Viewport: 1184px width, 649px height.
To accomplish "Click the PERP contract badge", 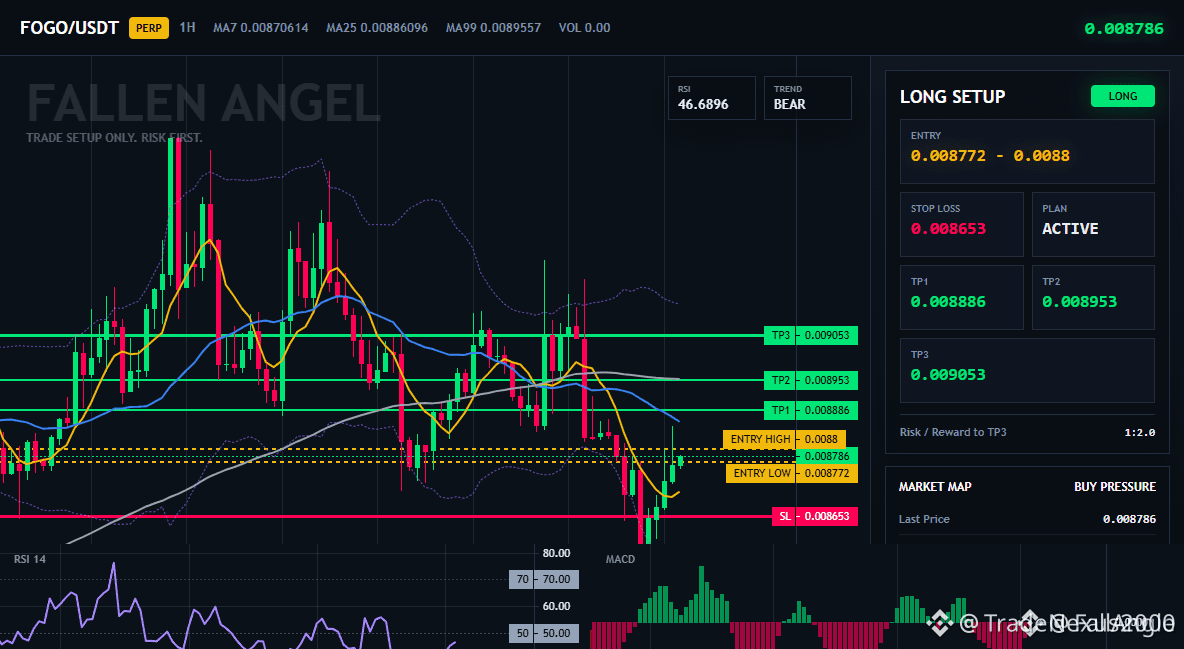I will [149, 28].
